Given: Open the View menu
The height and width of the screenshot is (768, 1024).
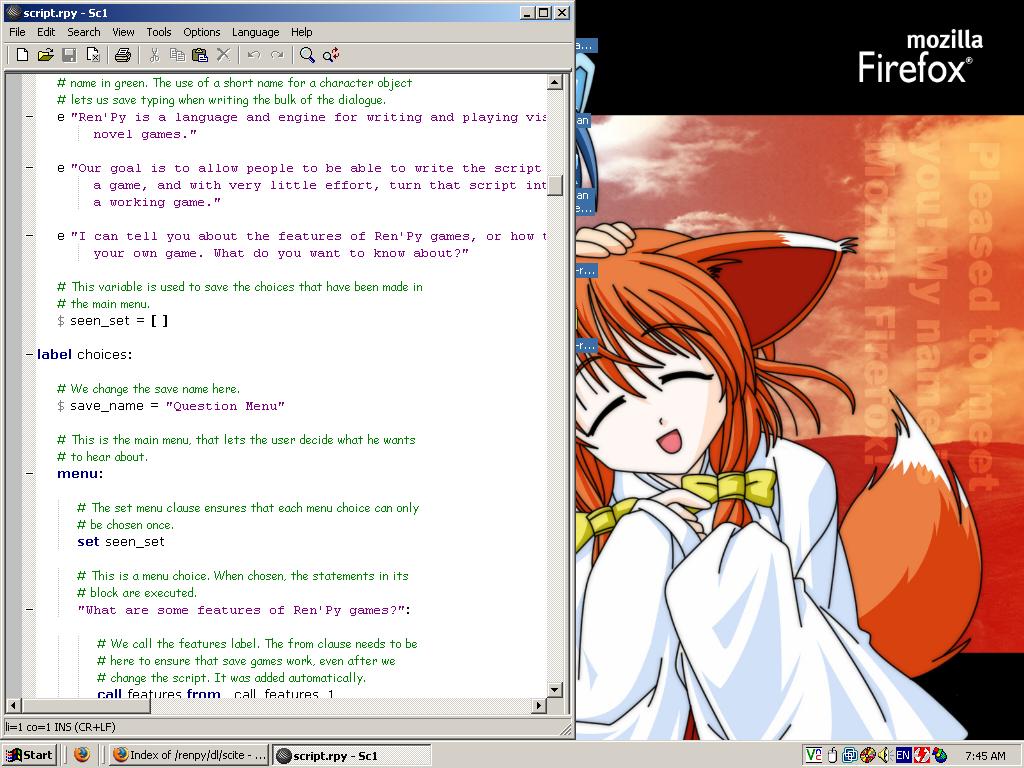Looking at the screenshot, I should (123, 32).
